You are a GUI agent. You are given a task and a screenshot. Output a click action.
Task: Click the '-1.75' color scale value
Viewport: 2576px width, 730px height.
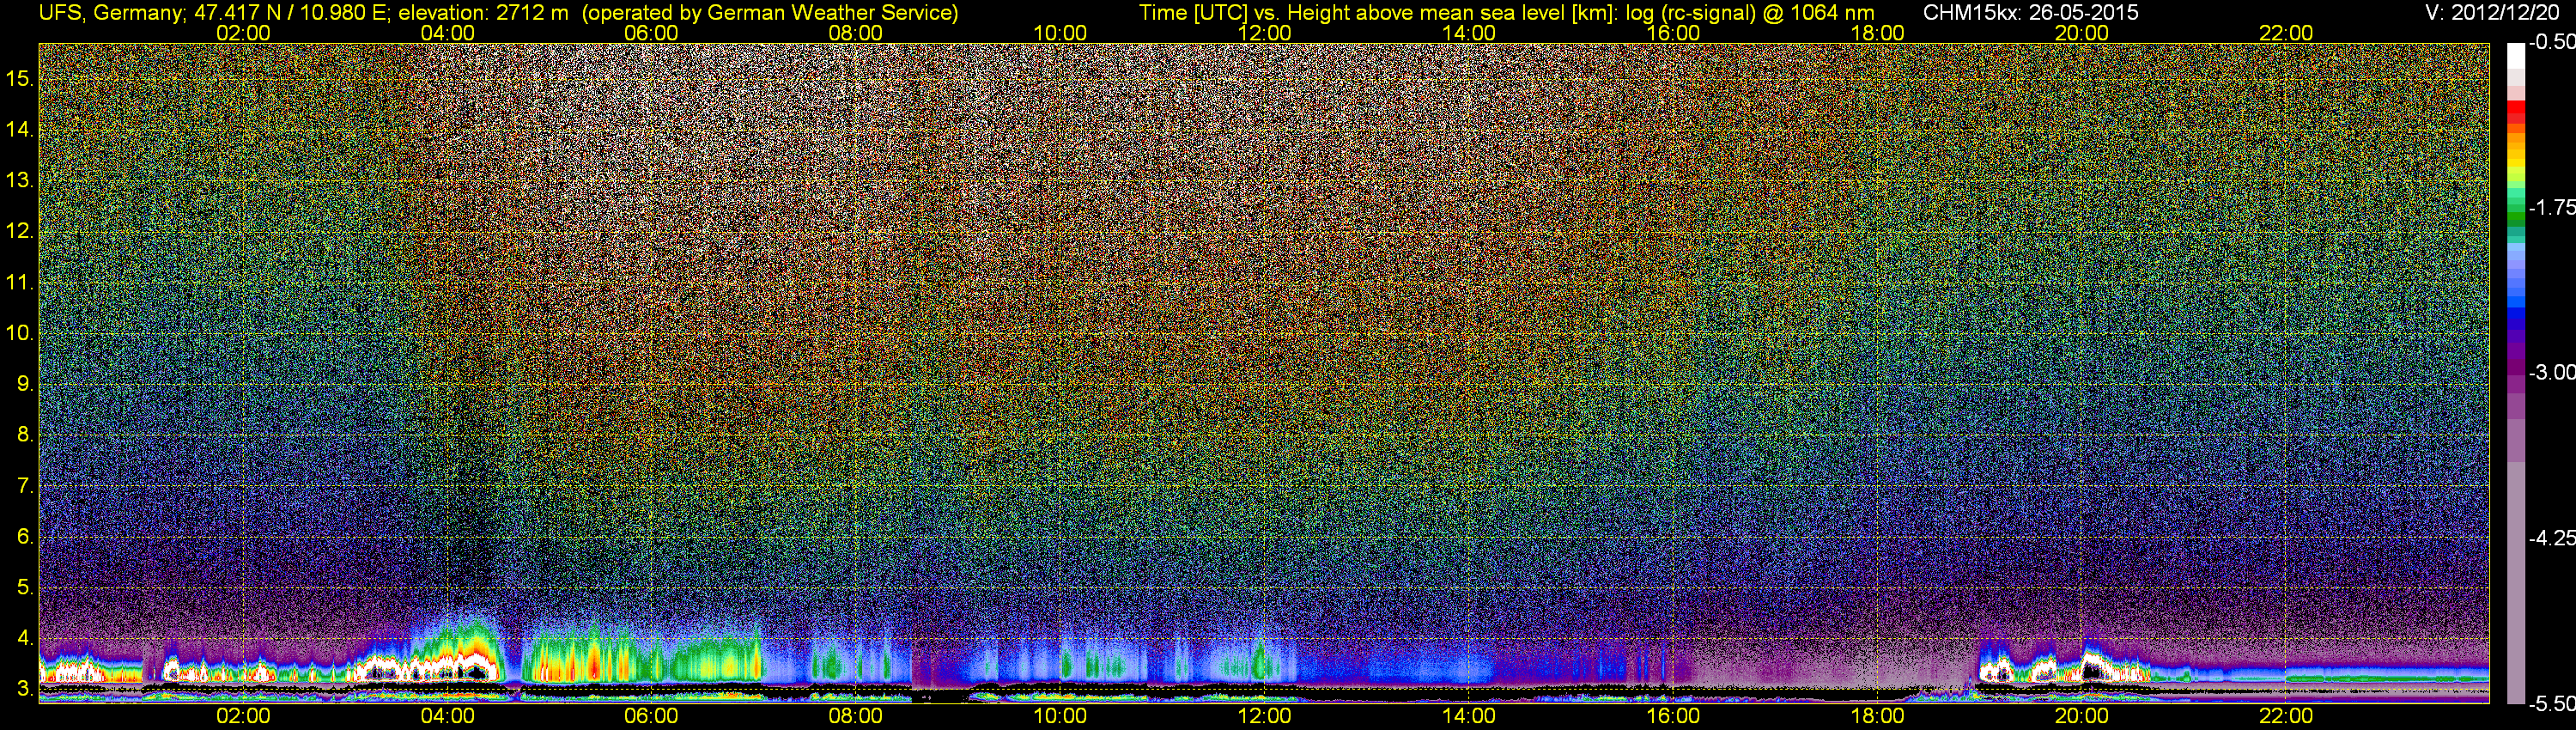tap(2551, 208)
